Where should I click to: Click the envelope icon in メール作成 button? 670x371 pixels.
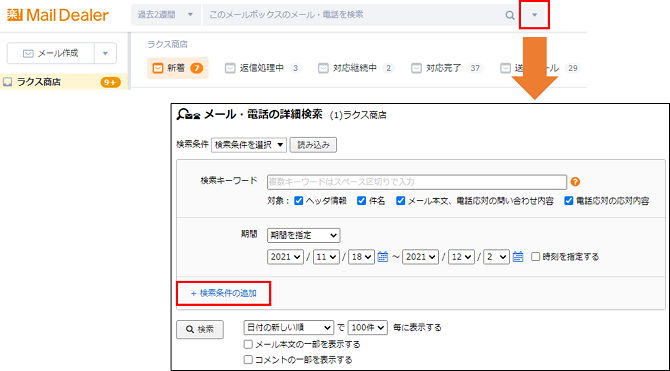28,53
